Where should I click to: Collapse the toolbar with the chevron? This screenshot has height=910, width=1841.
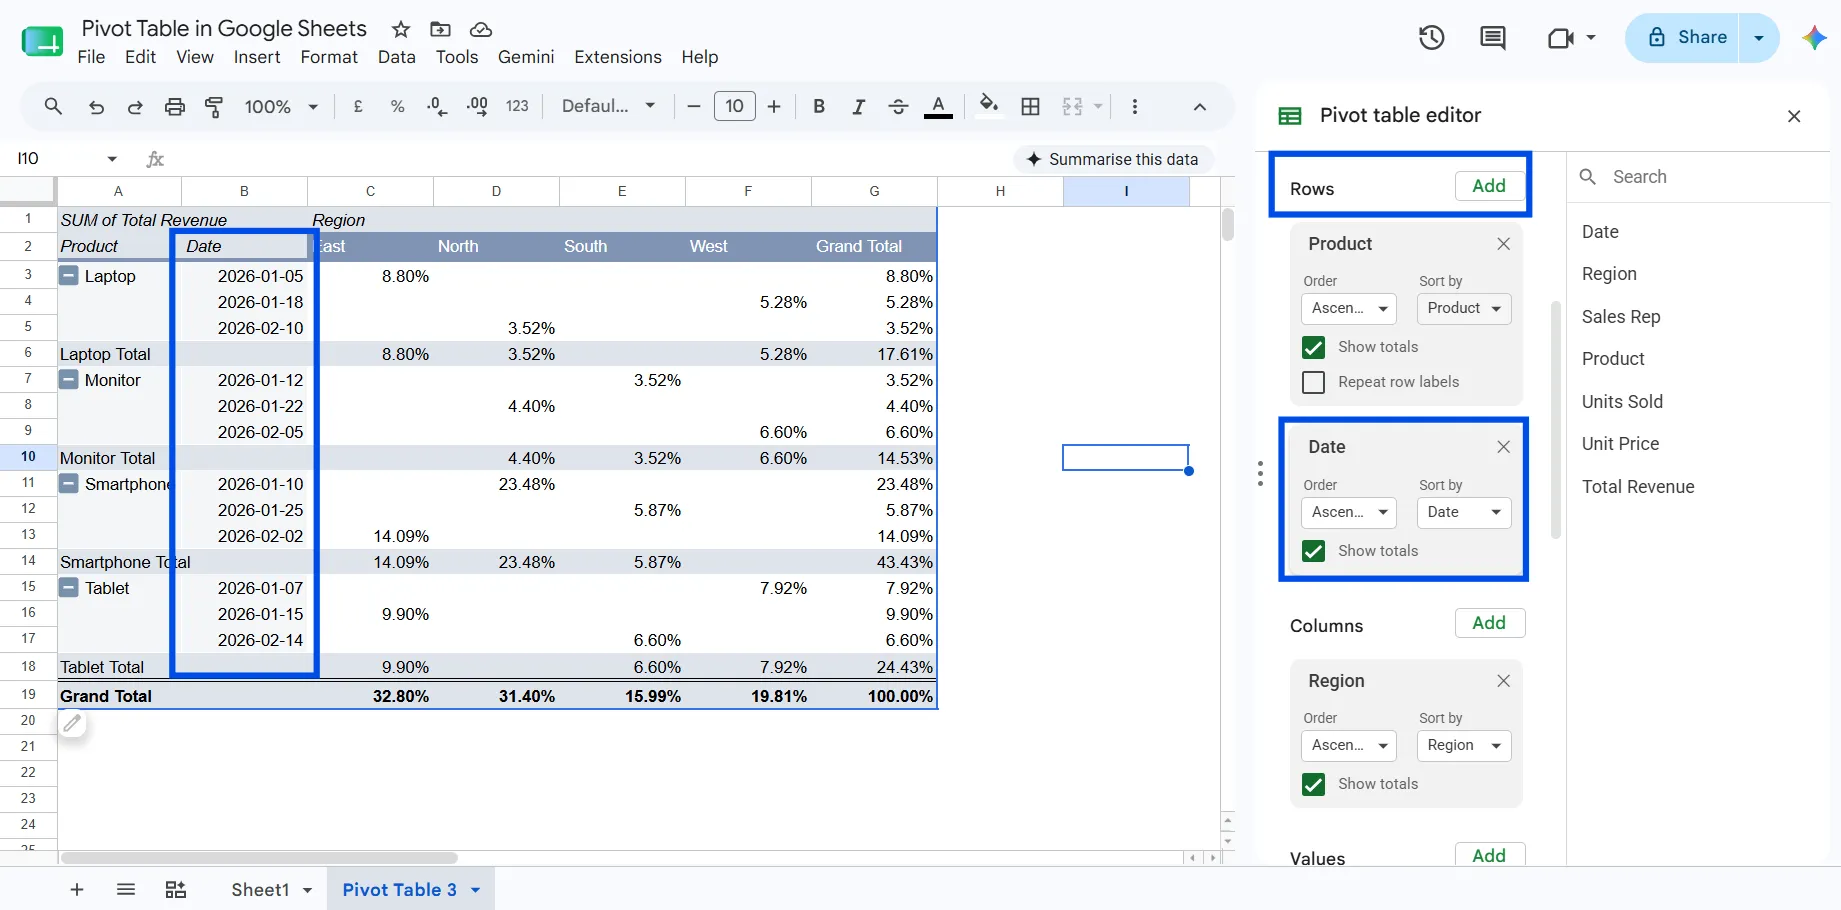click(1200, 107)
